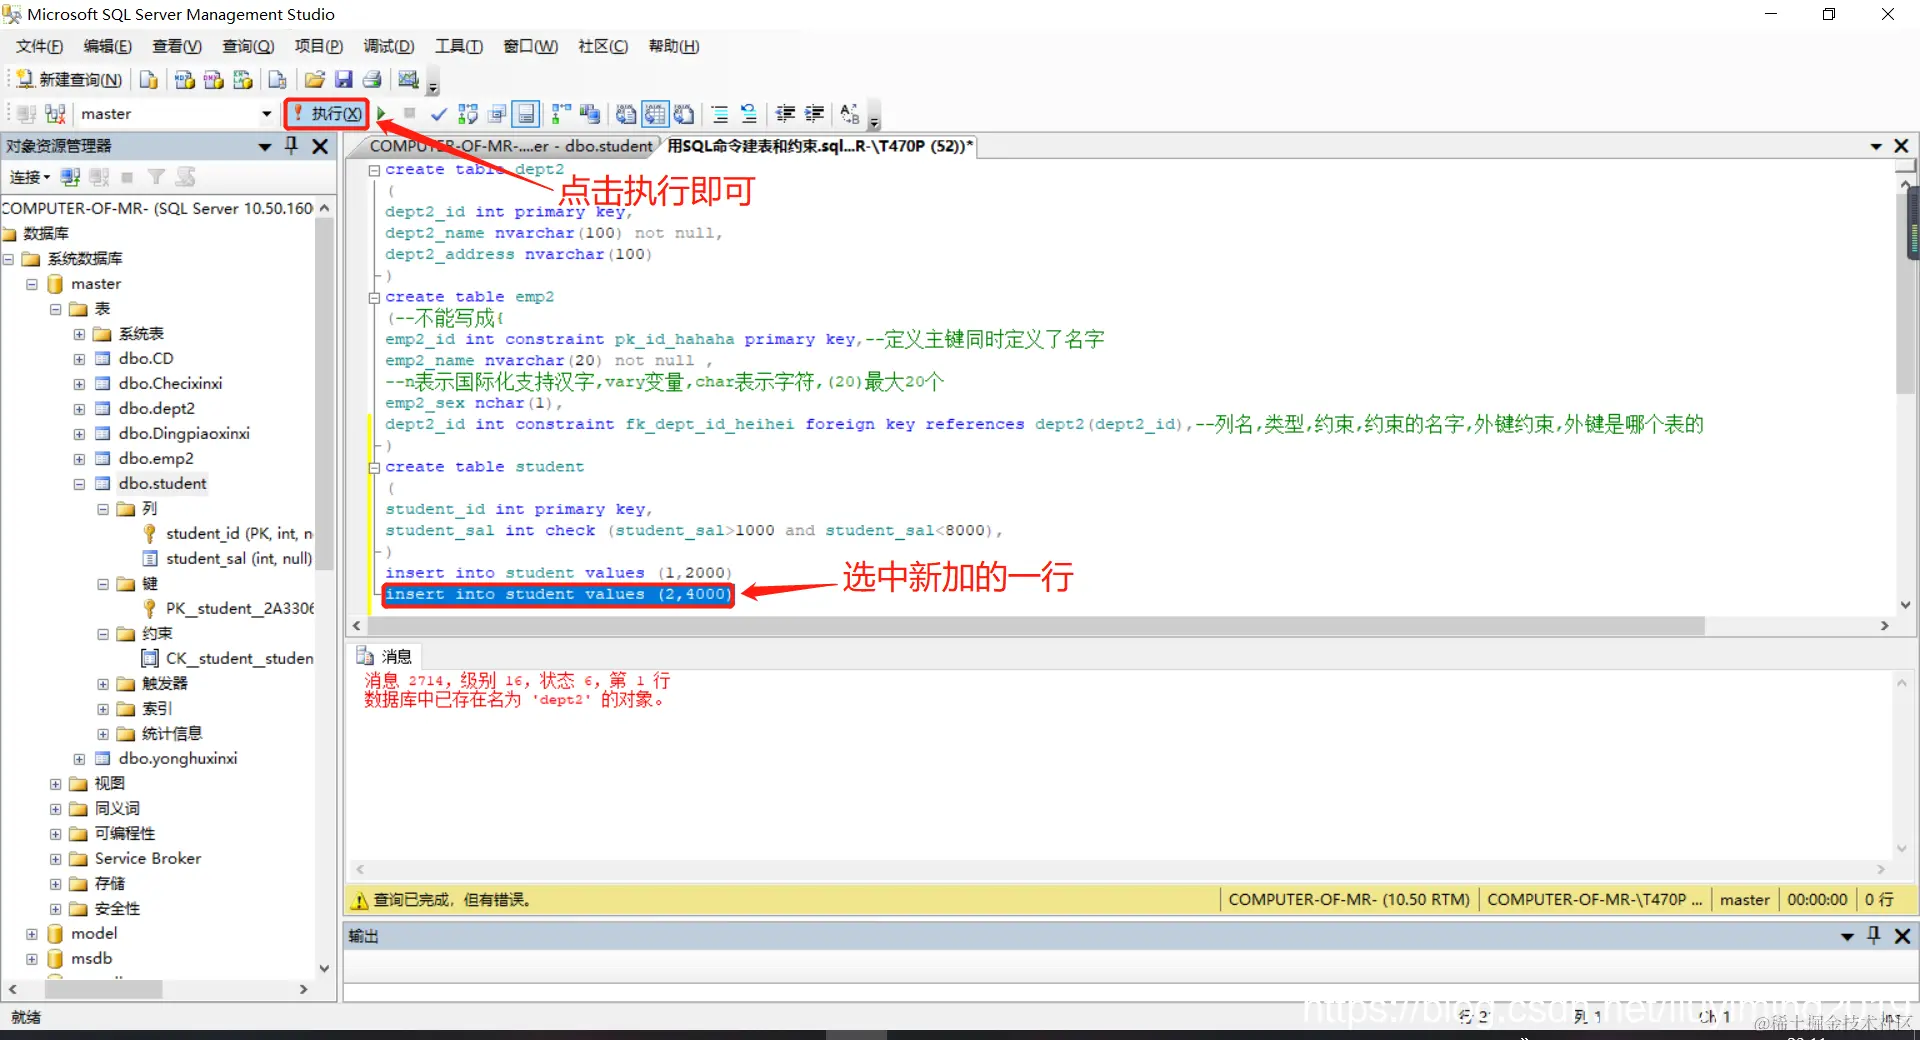
Task: Specify values for template parameters
Action: 850,114
